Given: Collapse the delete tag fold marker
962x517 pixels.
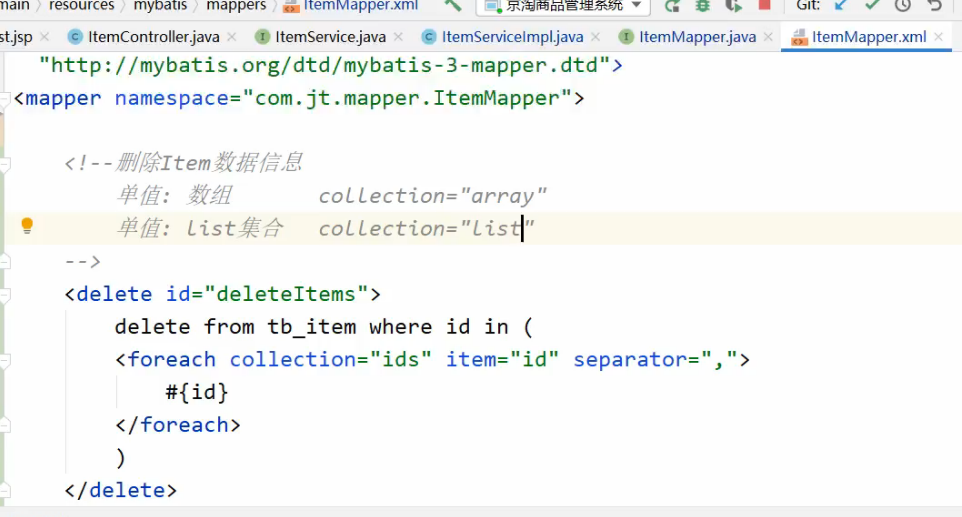Looking at the screenshot, I should pos(5,294).
